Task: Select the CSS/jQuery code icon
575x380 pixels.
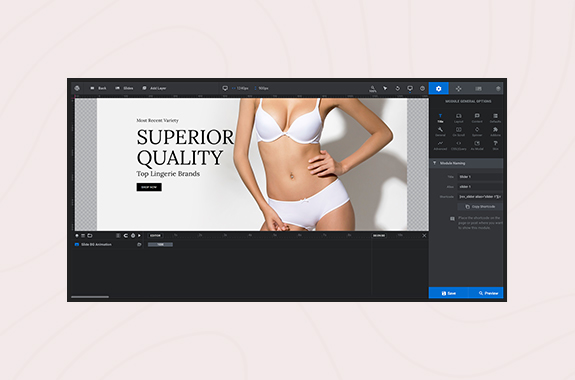Action: tap(459, 146)
